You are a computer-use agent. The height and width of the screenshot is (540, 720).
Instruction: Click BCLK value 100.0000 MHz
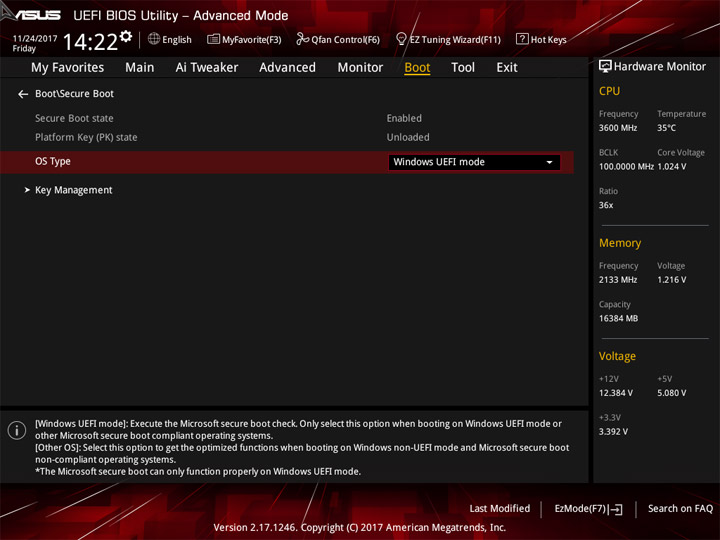[626, 167]
